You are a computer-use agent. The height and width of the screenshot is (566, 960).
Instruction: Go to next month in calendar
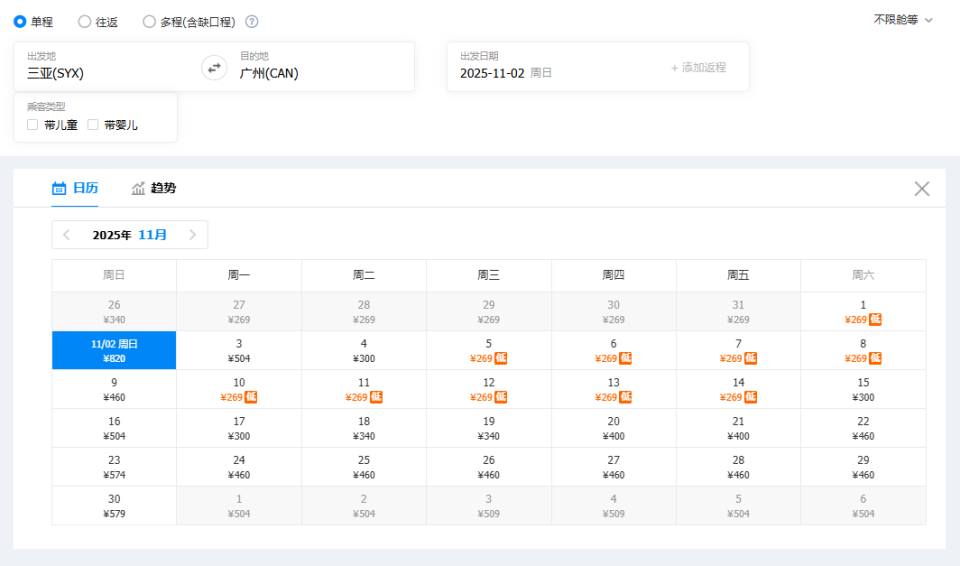pyautogui.click(x=192, y=235)
